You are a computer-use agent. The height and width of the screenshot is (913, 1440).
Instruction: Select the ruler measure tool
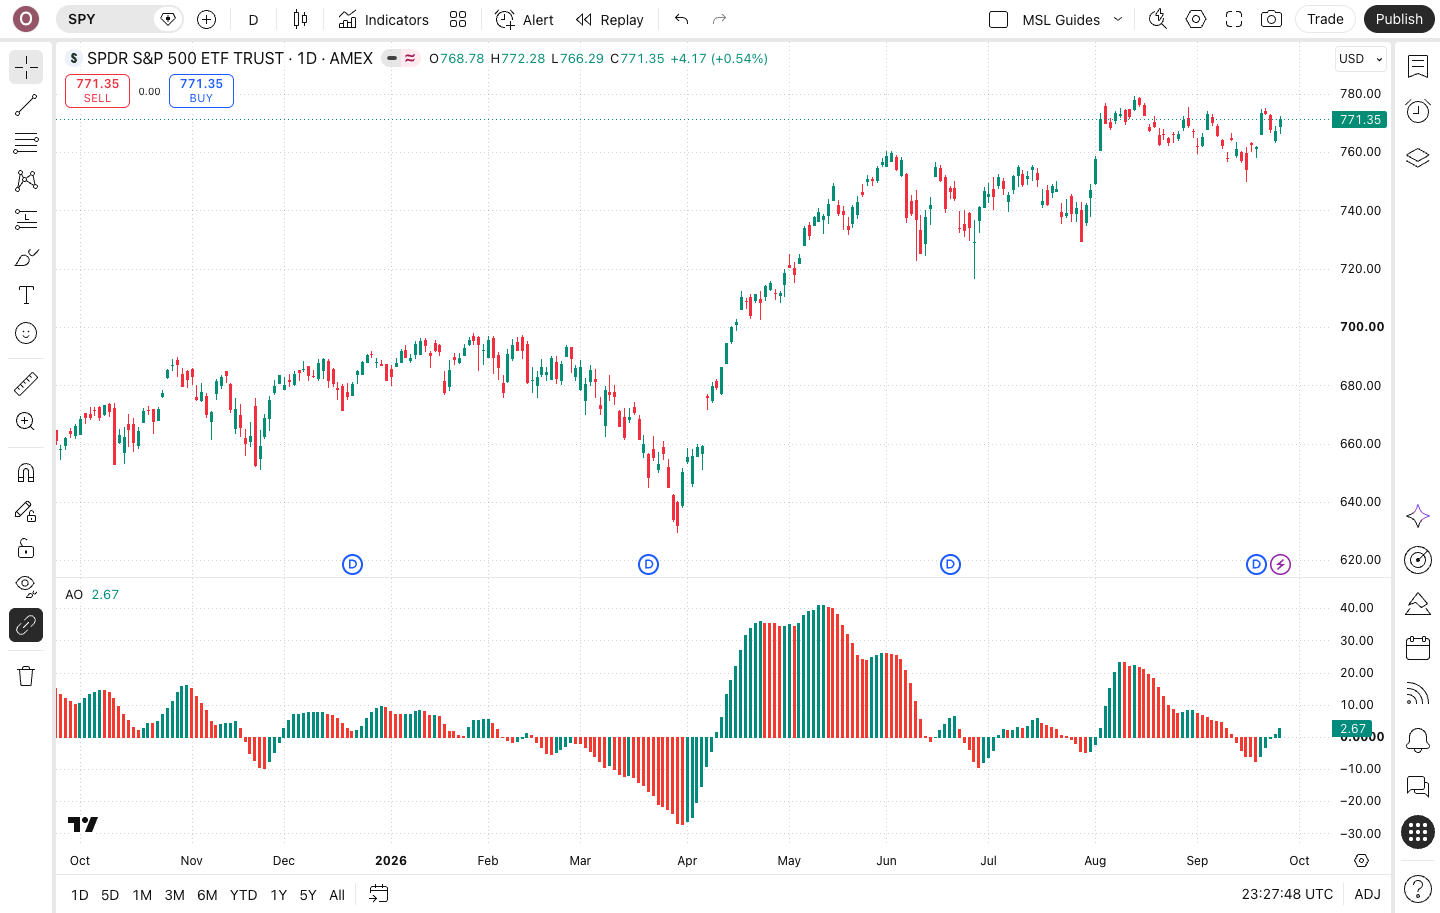point(26,383)
